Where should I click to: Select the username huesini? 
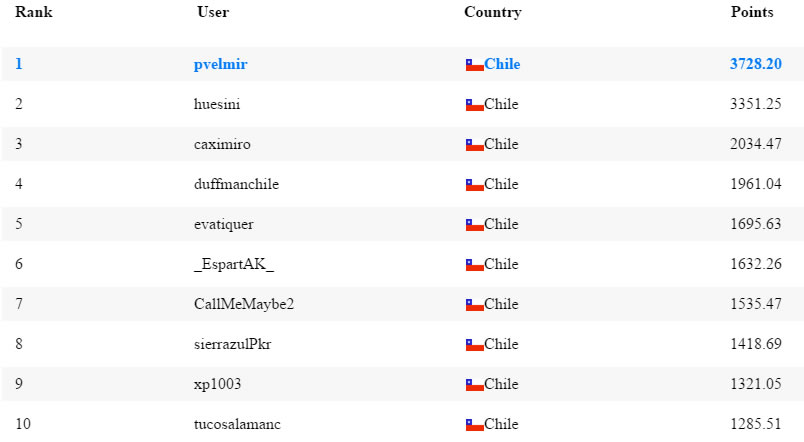[x=217, y=105]
